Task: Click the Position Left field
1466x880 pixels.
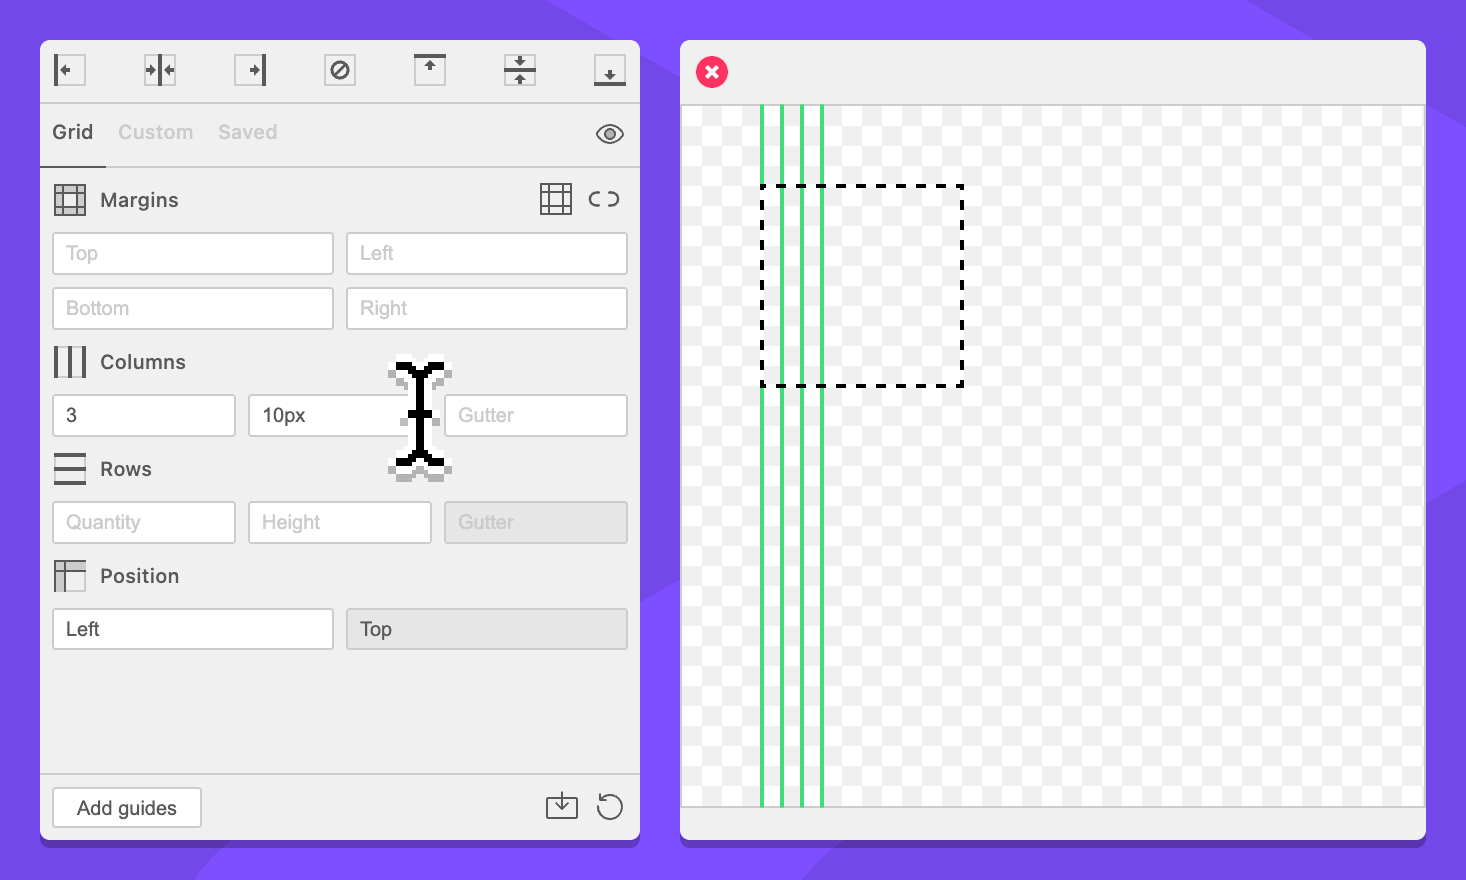Action: (193, 630)
